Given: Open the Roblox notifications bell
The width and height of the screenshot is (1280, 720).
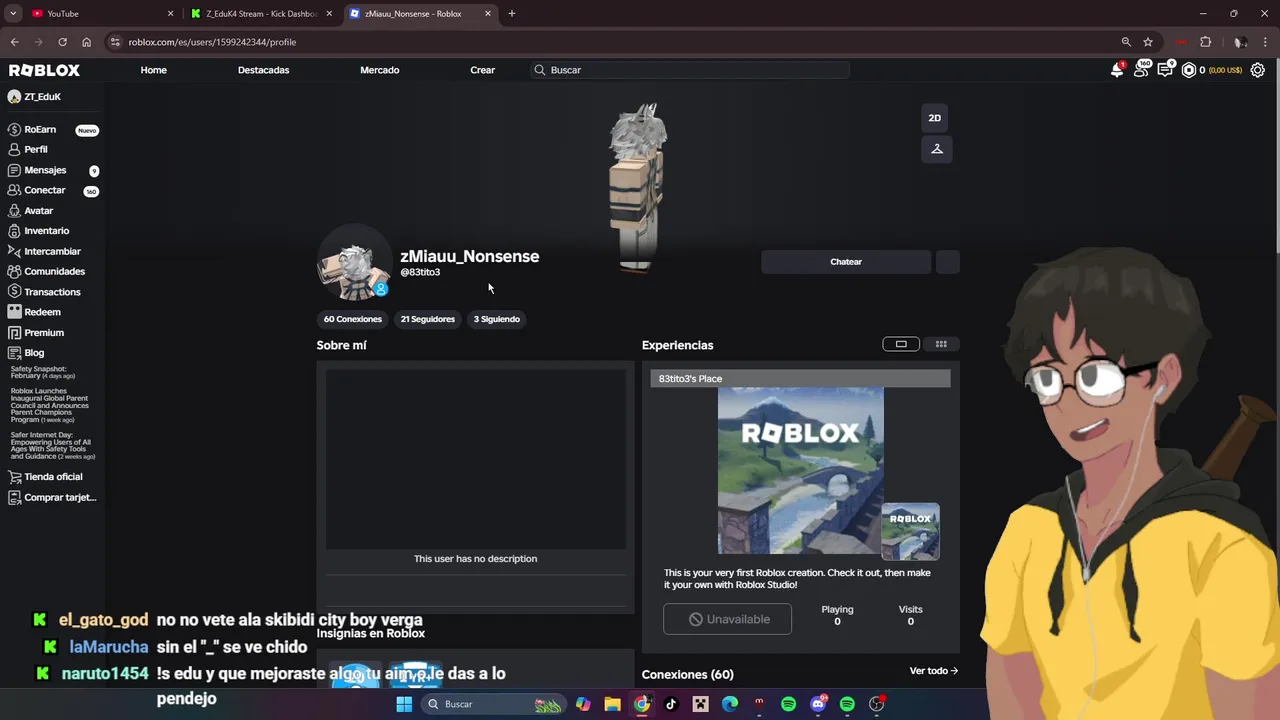Looking at the screenshot, I should (1117, 70).
